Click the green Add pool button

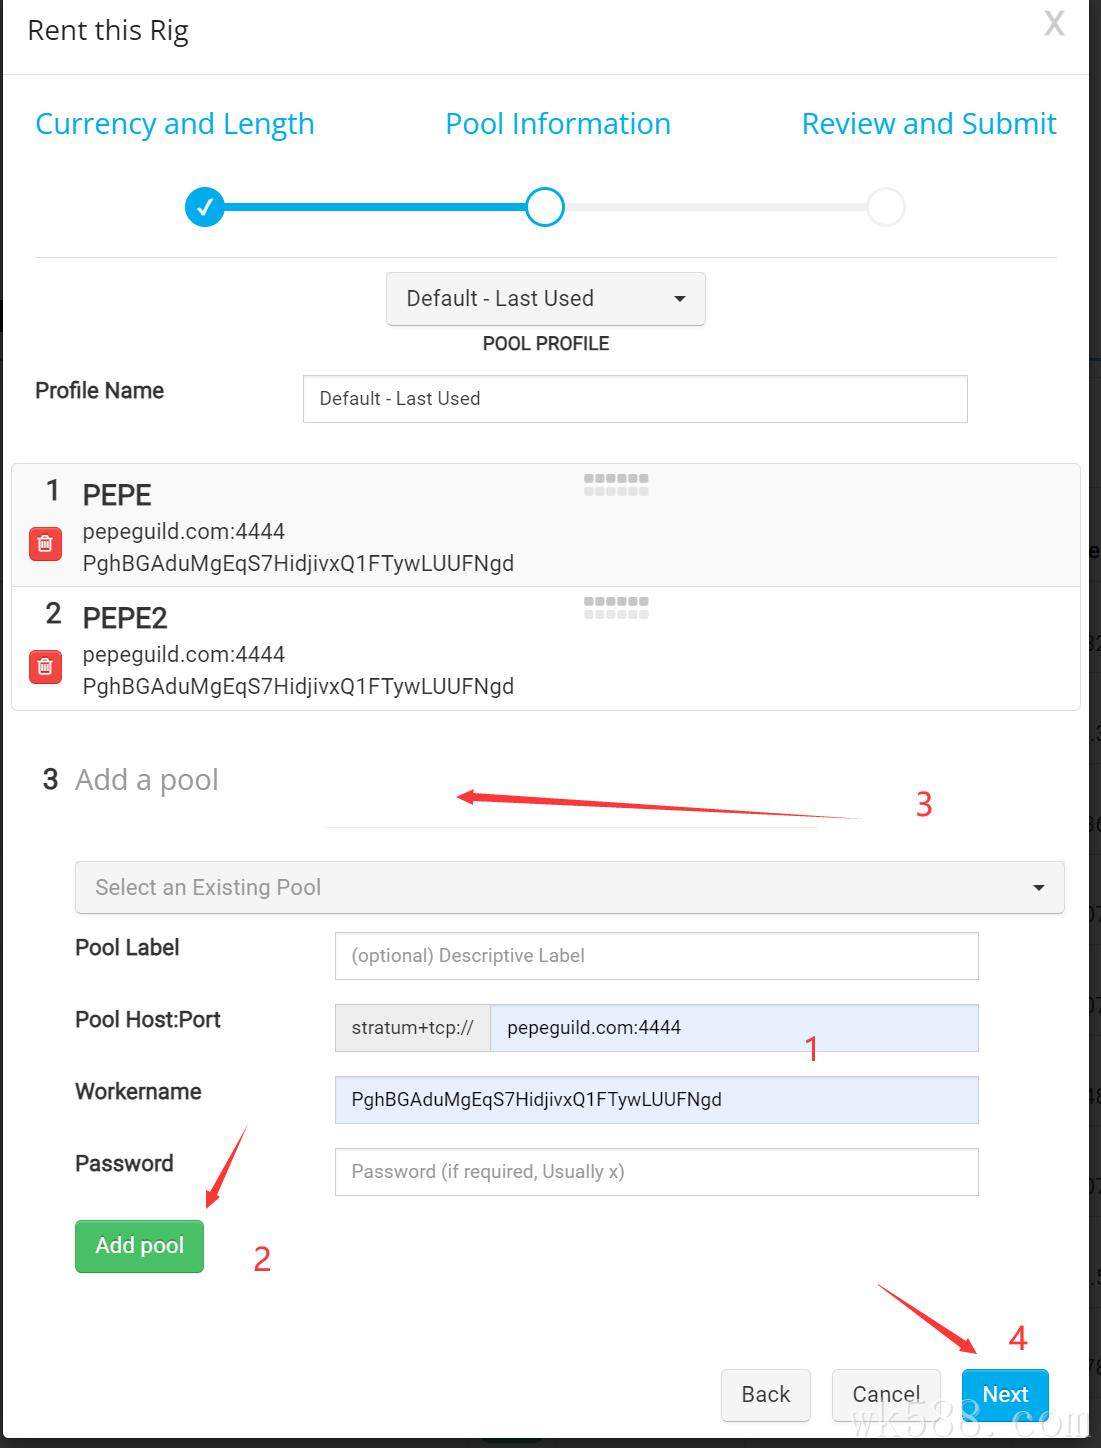[139, 1246]
